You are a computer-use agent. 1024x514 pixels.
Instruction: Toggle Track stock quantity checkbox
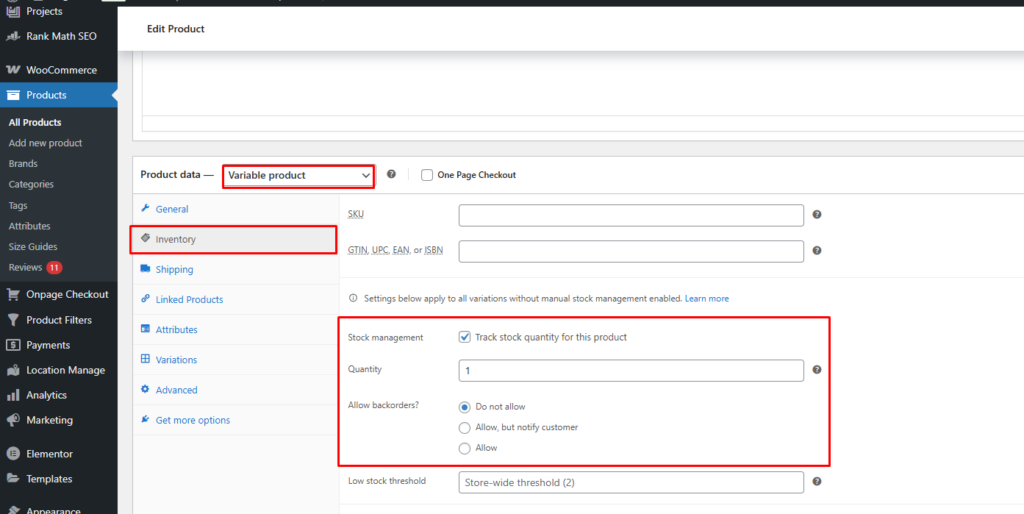click(x=464, y=337)
